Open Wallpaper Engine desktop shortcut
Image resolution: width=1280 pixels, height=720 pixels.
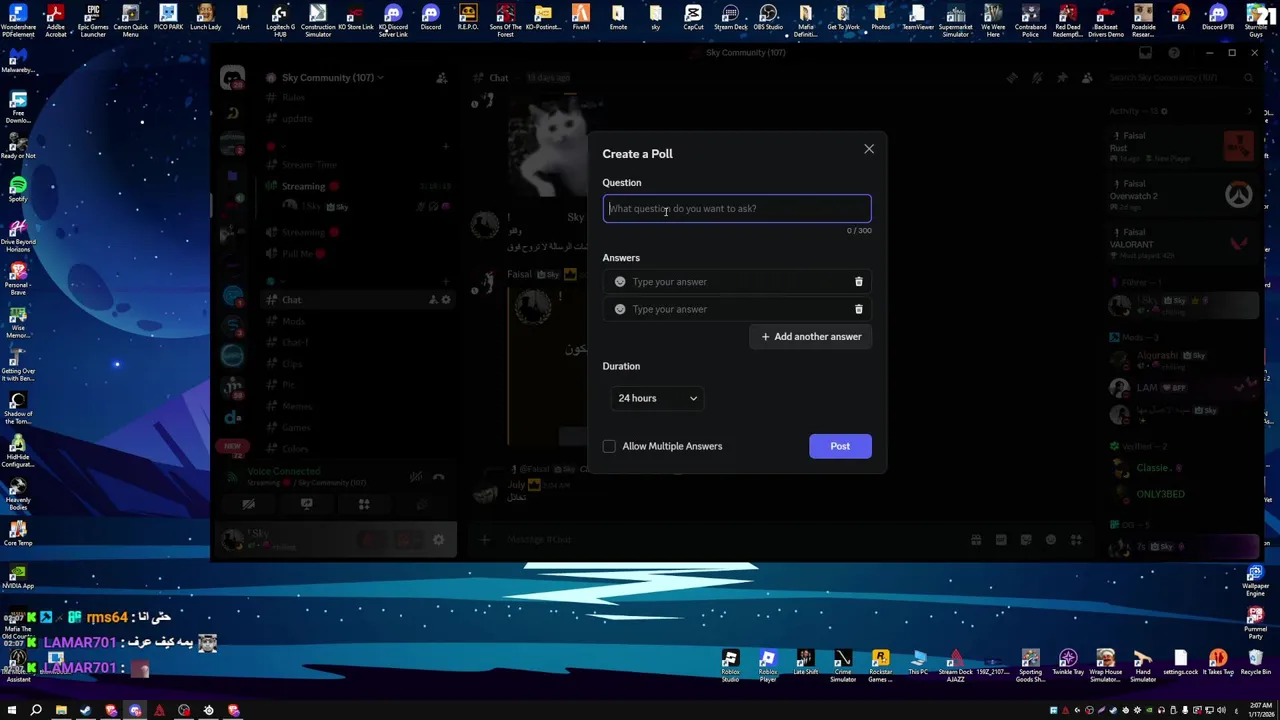[x=1255, y=578]
